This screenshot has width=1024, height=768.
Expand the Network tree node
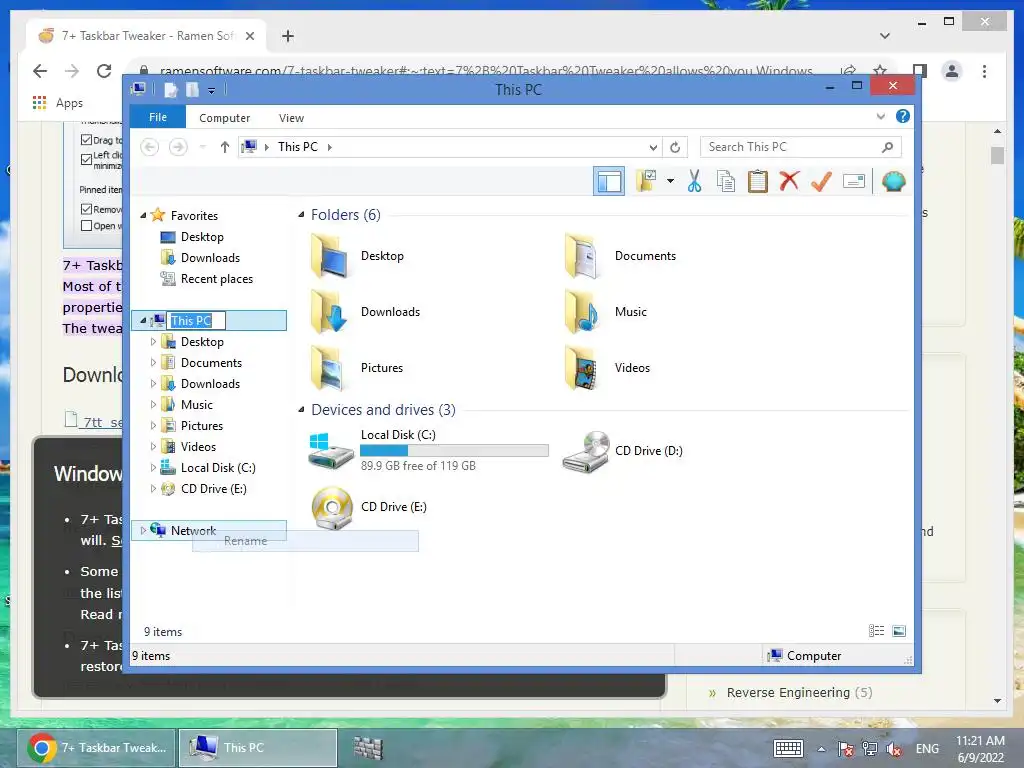coord(143,530)
